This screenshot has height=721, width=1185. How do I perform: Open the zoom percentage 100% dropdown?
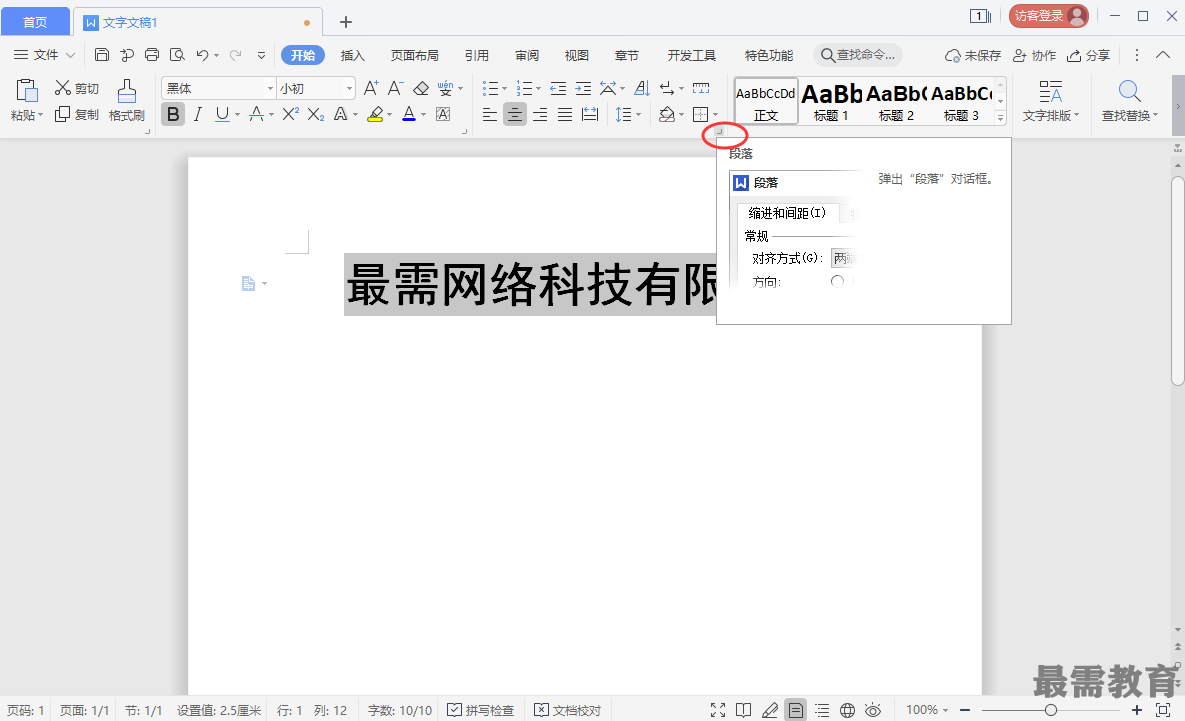tap(927, 710)
